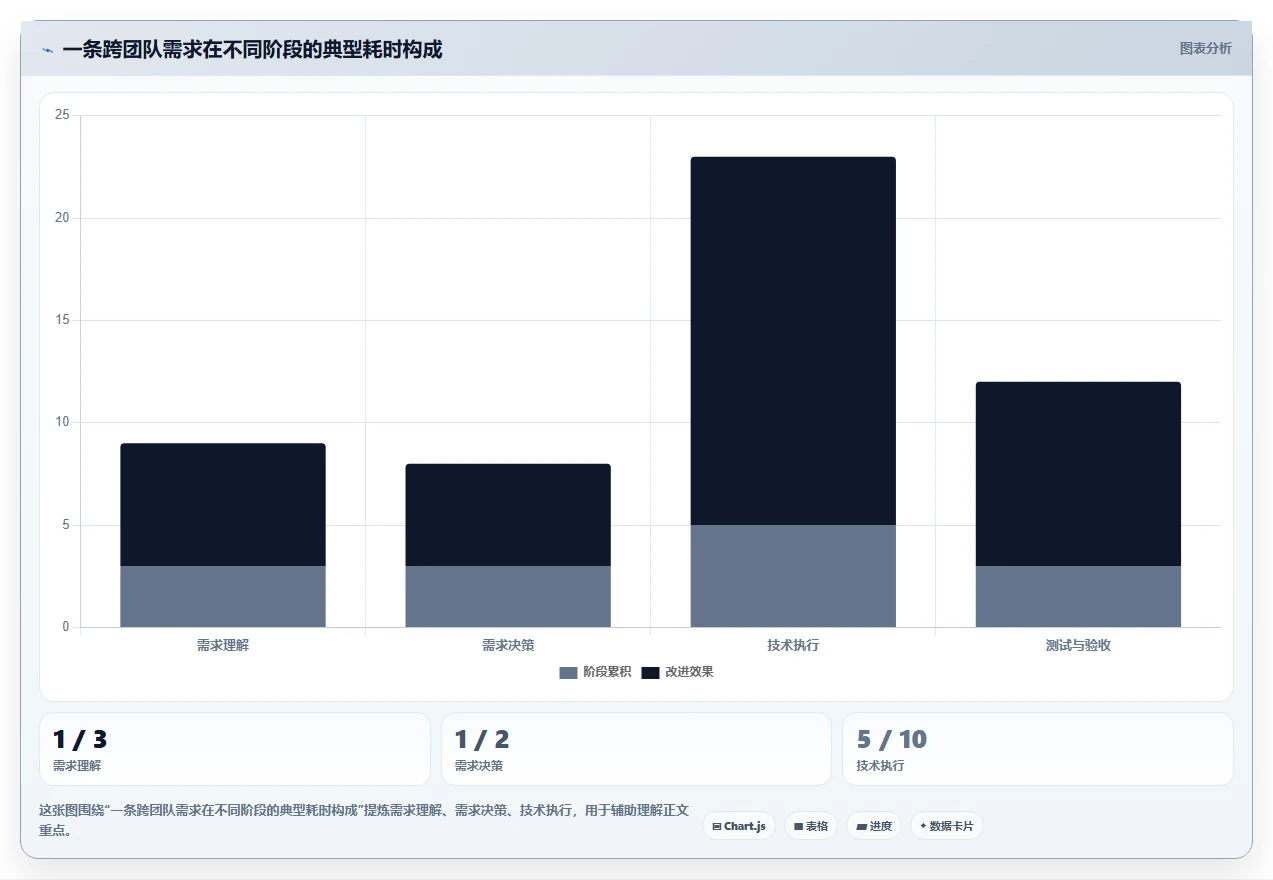Click the lightning icon beside the chart title
The width and height of the screenshot is (1273, 880).
click(x=47, y=50)
